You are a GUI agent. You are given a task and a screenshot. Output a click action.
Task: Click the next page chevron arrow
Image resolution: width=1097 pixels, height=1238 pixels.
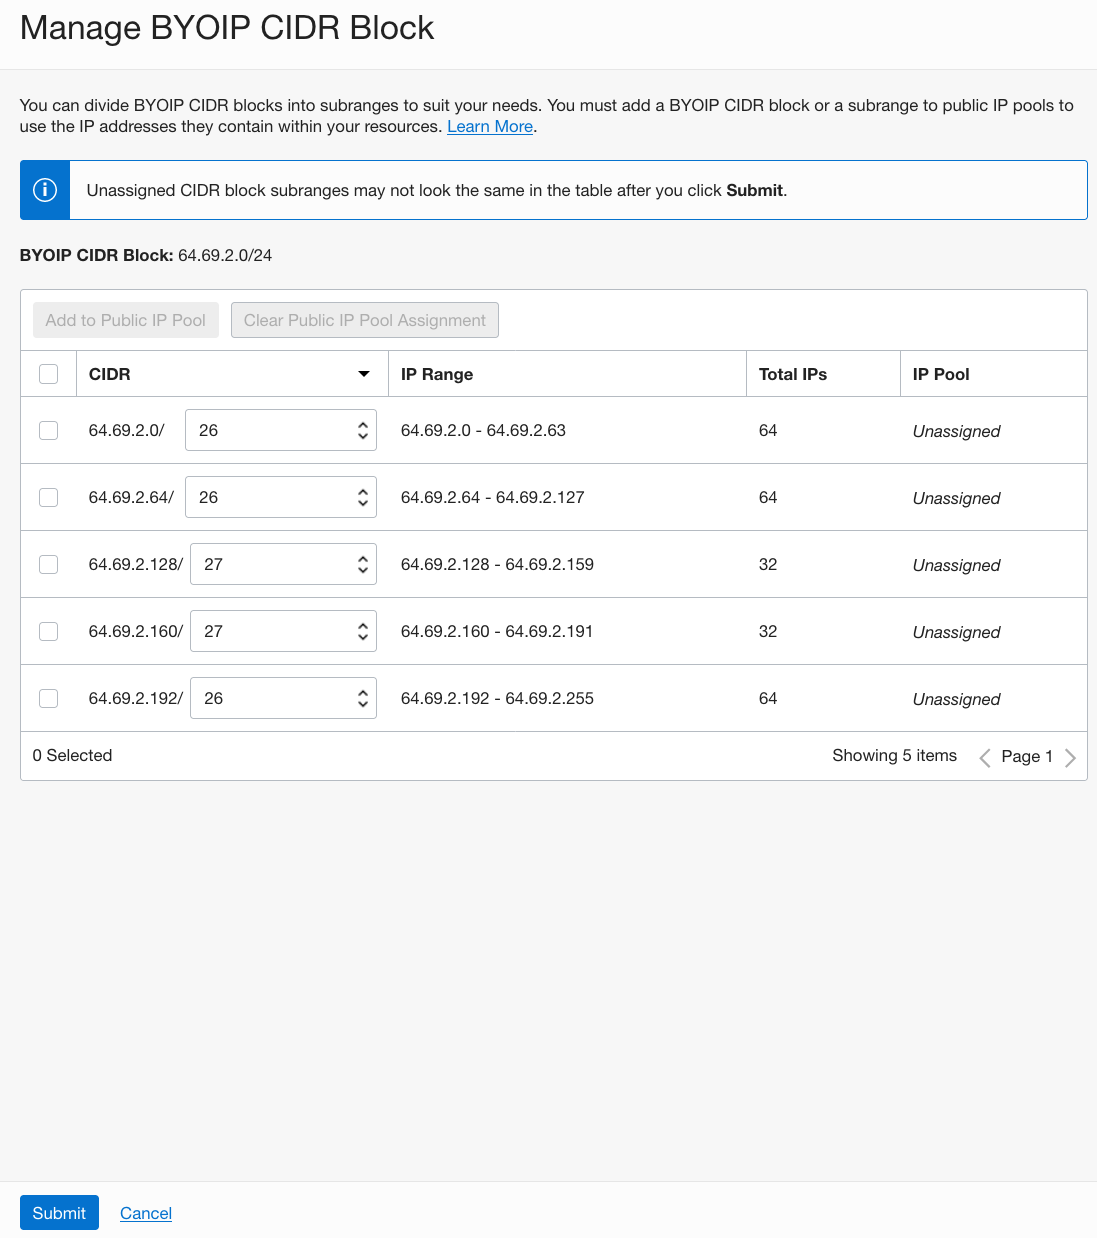(x=1070, y=757)
